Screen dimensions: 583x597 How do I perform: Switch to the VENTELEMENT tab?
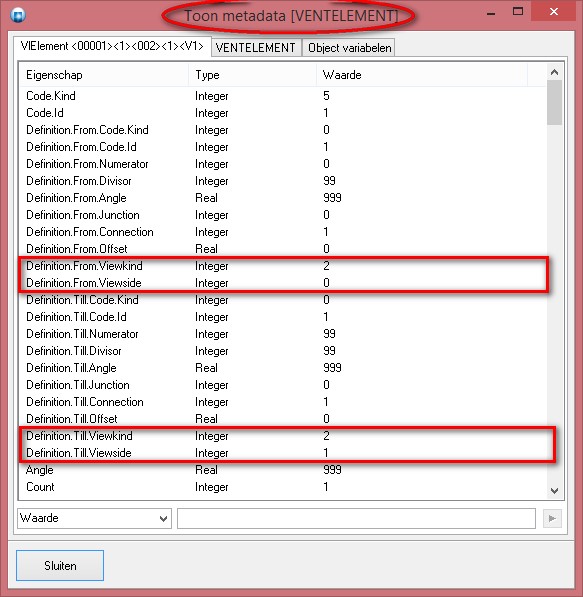[x=256, y=48]
